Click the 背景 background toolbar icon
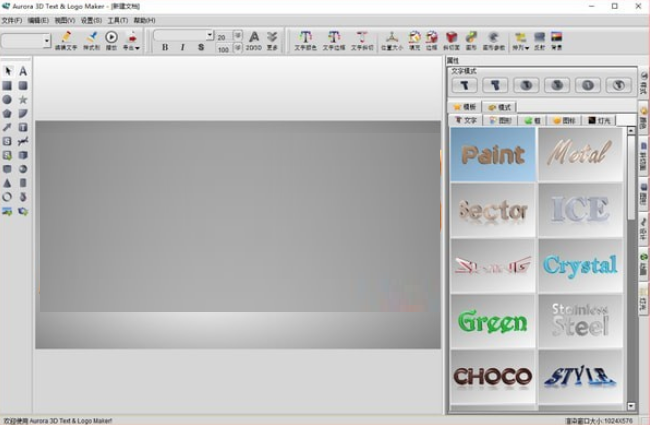This screenshot has height=425, width=650. click(556, 40)
